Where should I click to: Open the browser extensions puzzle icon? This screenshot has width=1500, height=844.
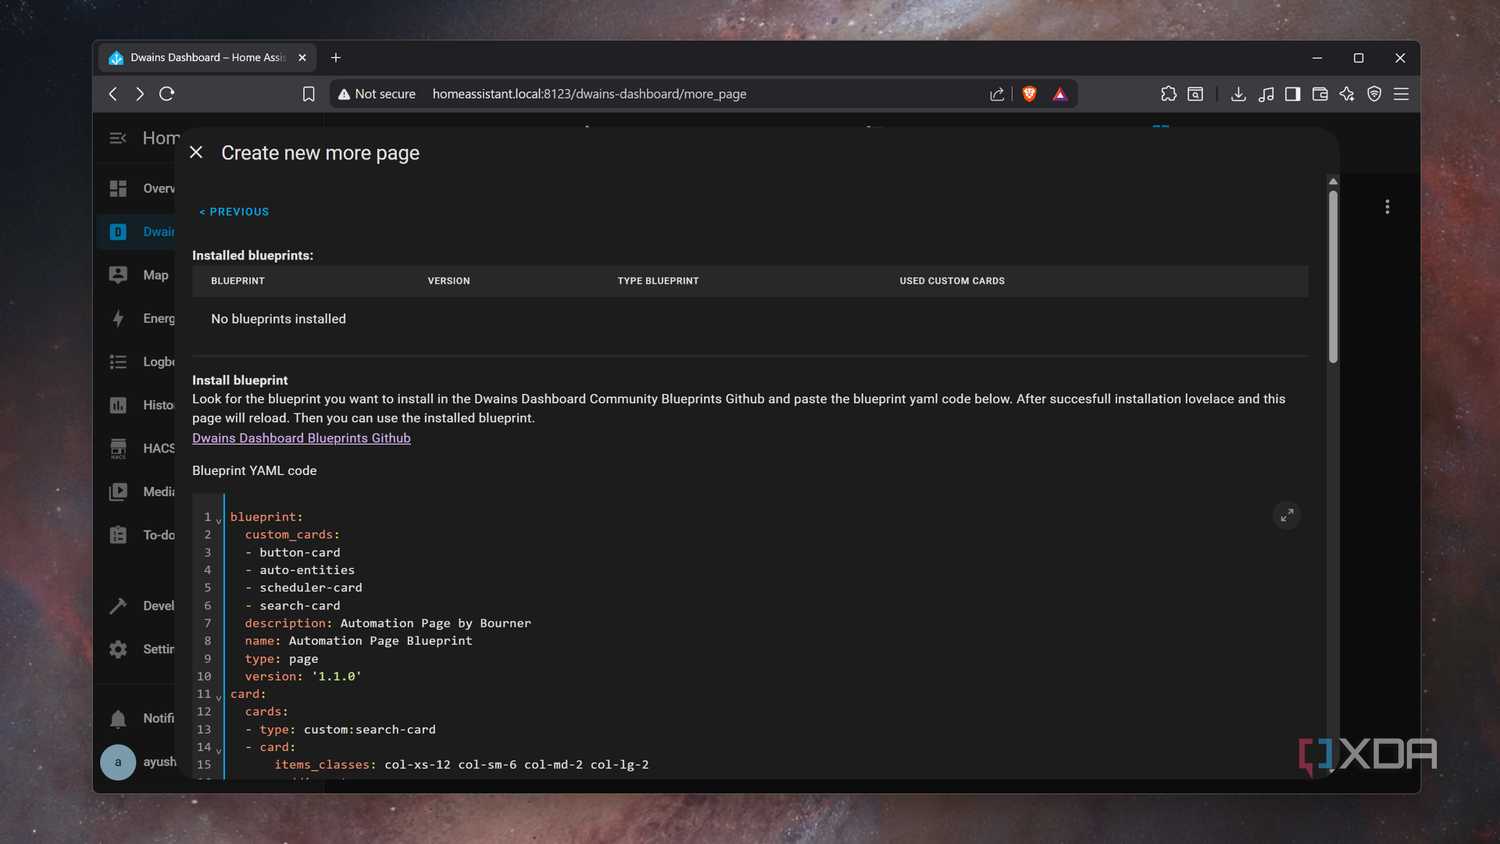[x=1168, y=94]
